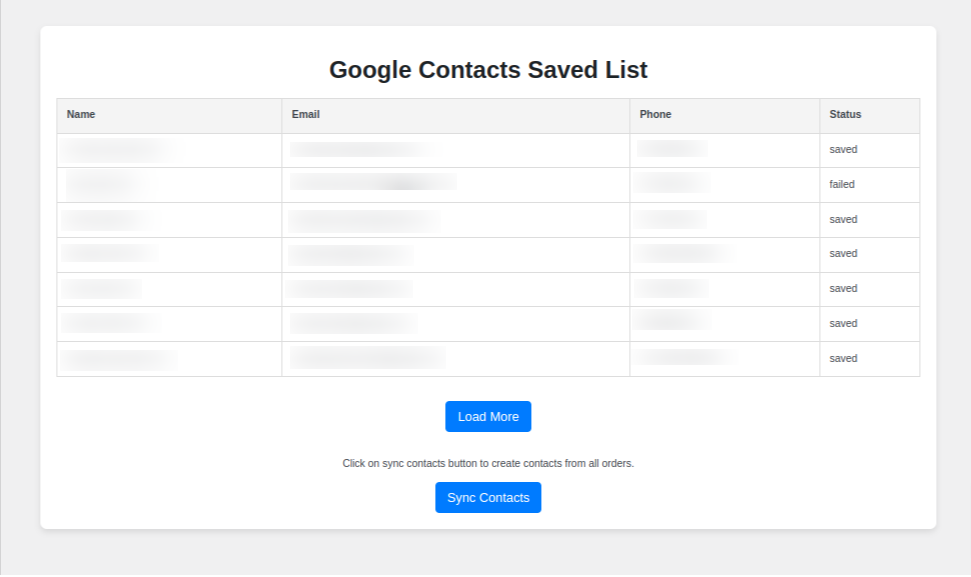Select the "failed" status cell

click(x=842, y=185)
